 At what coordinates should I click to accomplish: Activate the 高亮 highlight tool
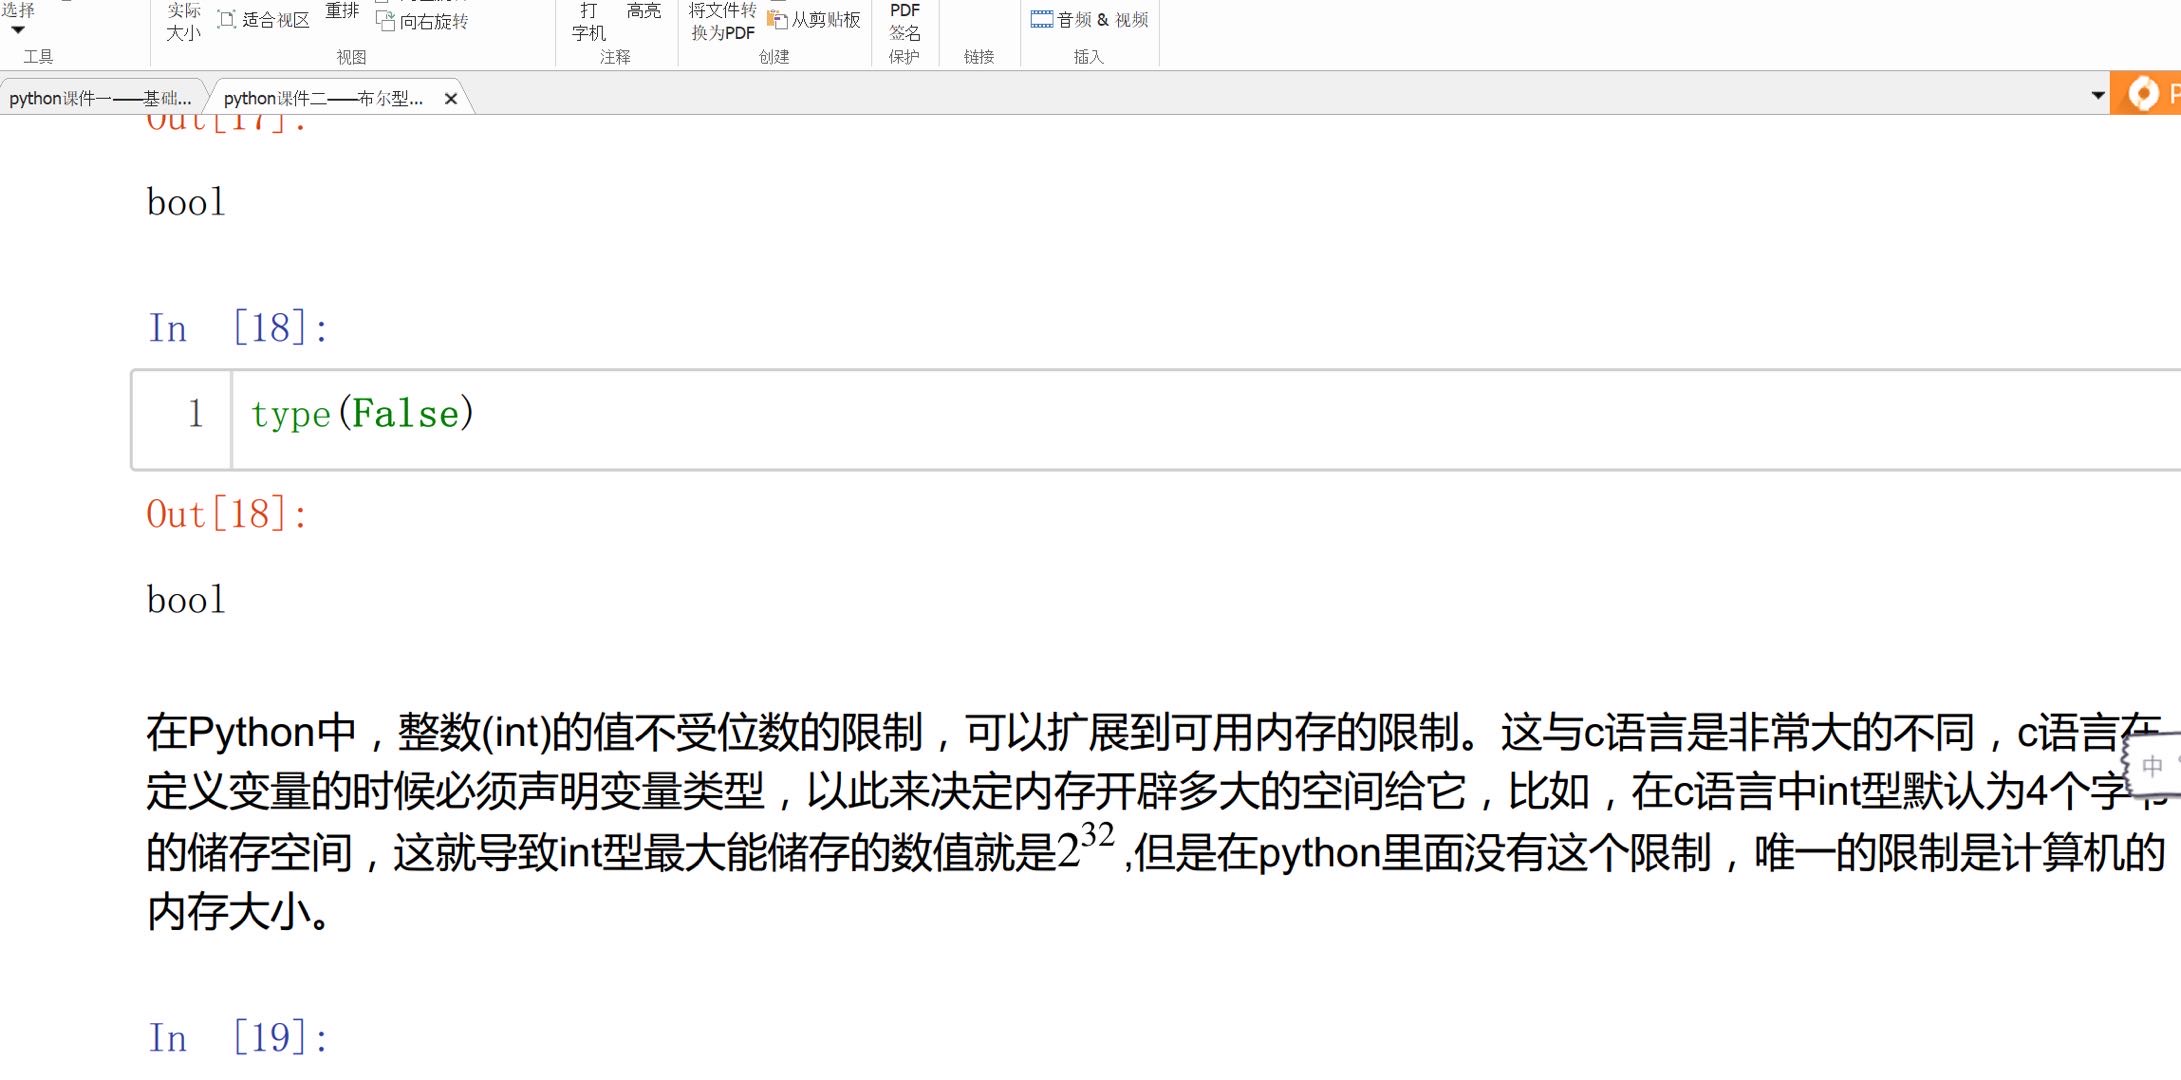click(x=643, y=12)
